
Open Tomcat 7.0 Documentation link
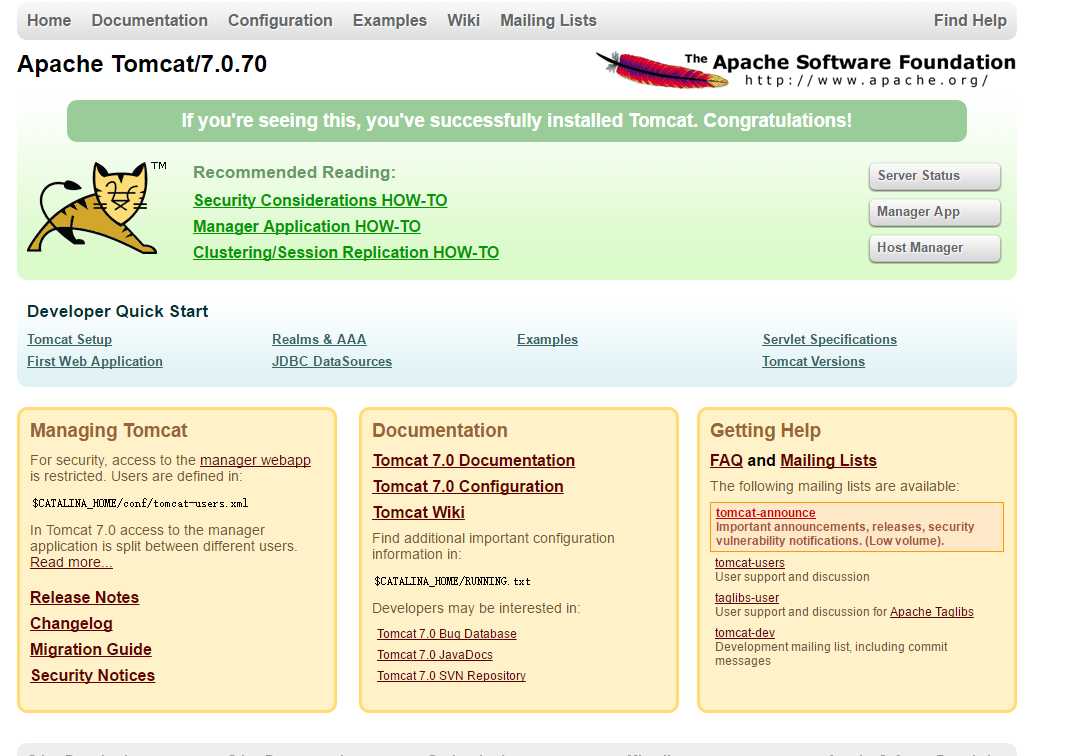tap(474, 460)
